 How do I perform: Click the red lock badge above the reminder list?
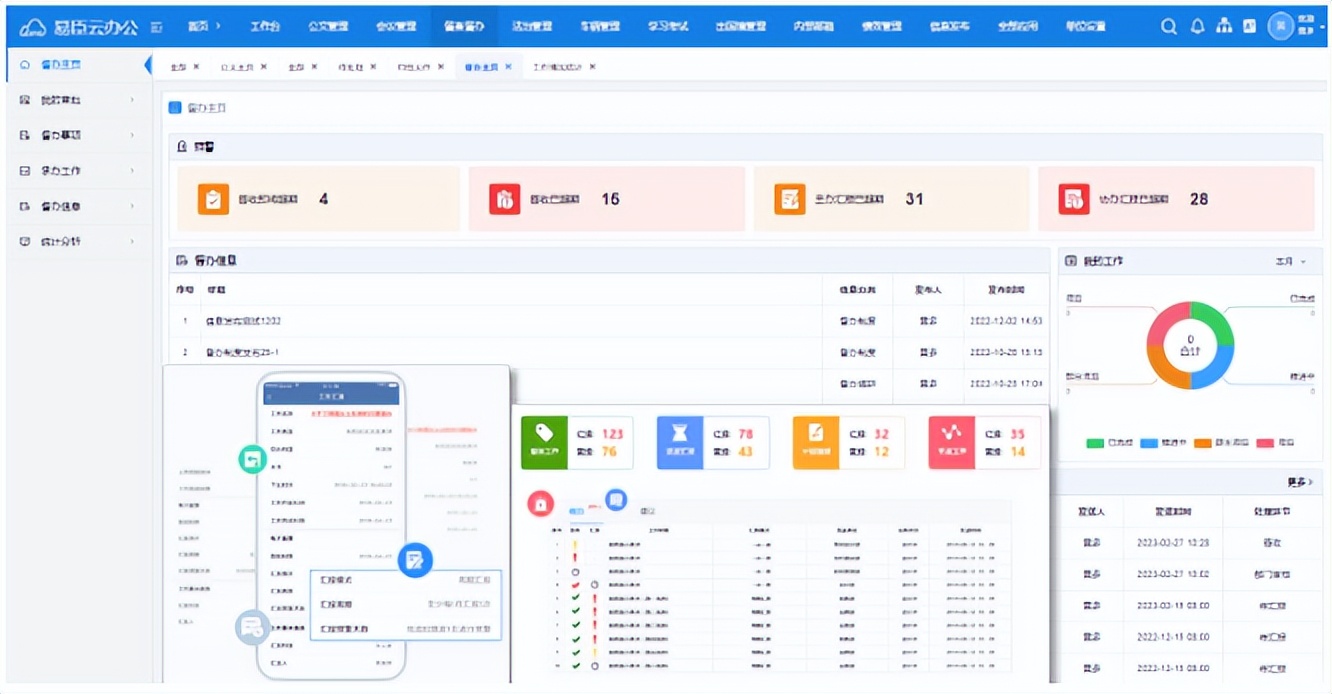coord(540,504)
